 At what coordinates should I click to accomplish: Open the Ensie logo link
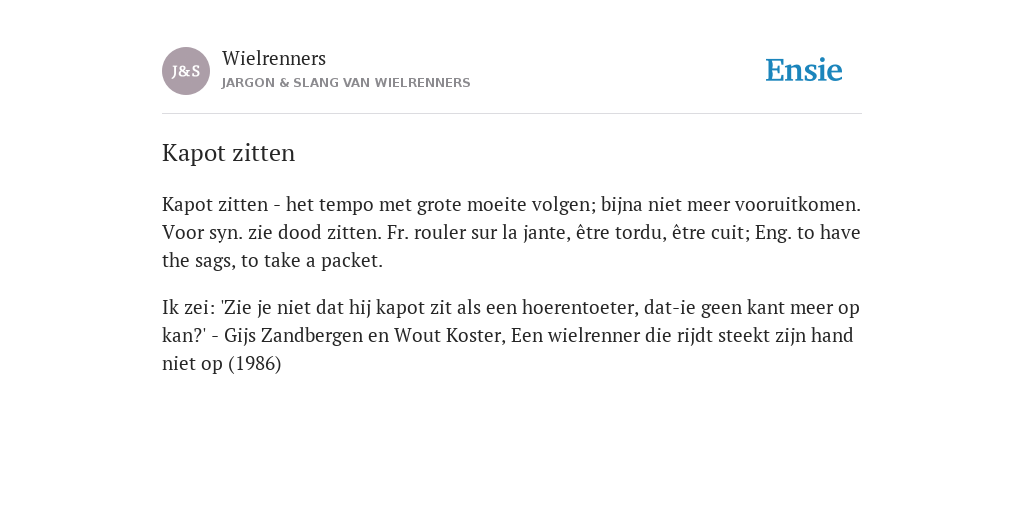[804, 71]
